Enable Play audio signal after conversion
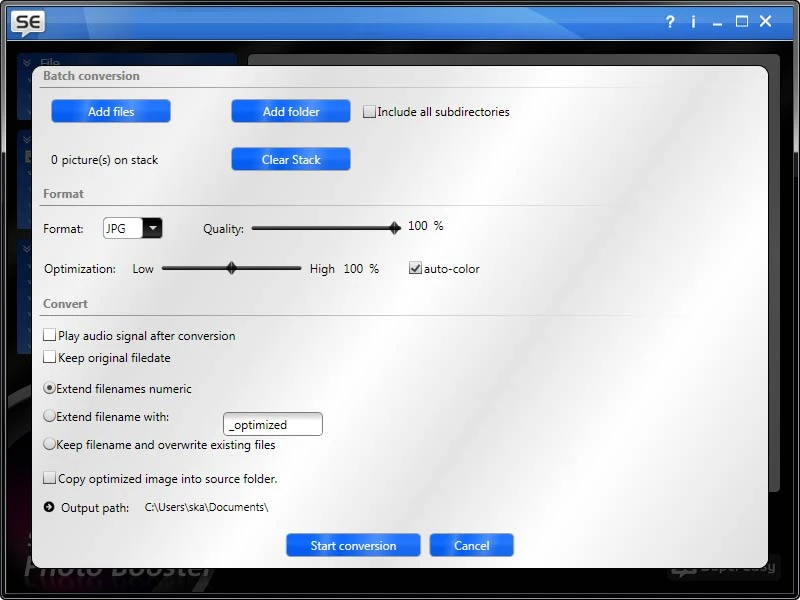Image resolution: width=800 pixels, height=600 pixels. (49, 335)
